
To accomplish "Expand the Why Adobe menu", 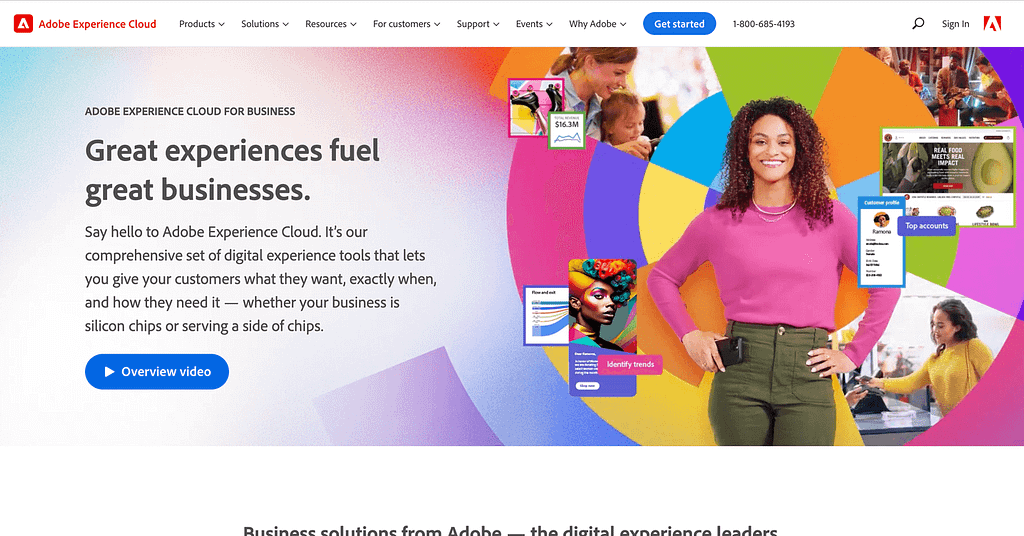I will click(x=598, y=24).
